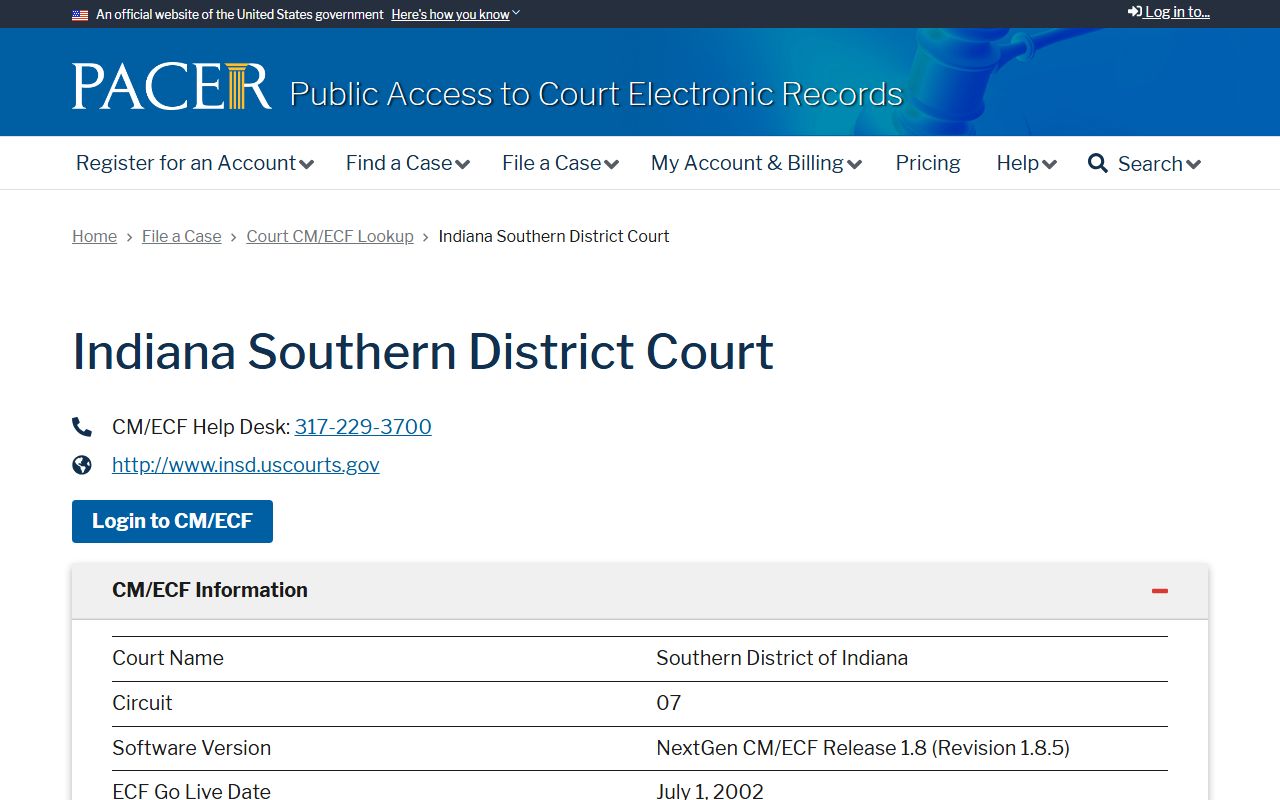Open Court CM/ECF Lookup breadcrumb
This screenshot has width=1280, height=800.
click(x=330, y=236)
